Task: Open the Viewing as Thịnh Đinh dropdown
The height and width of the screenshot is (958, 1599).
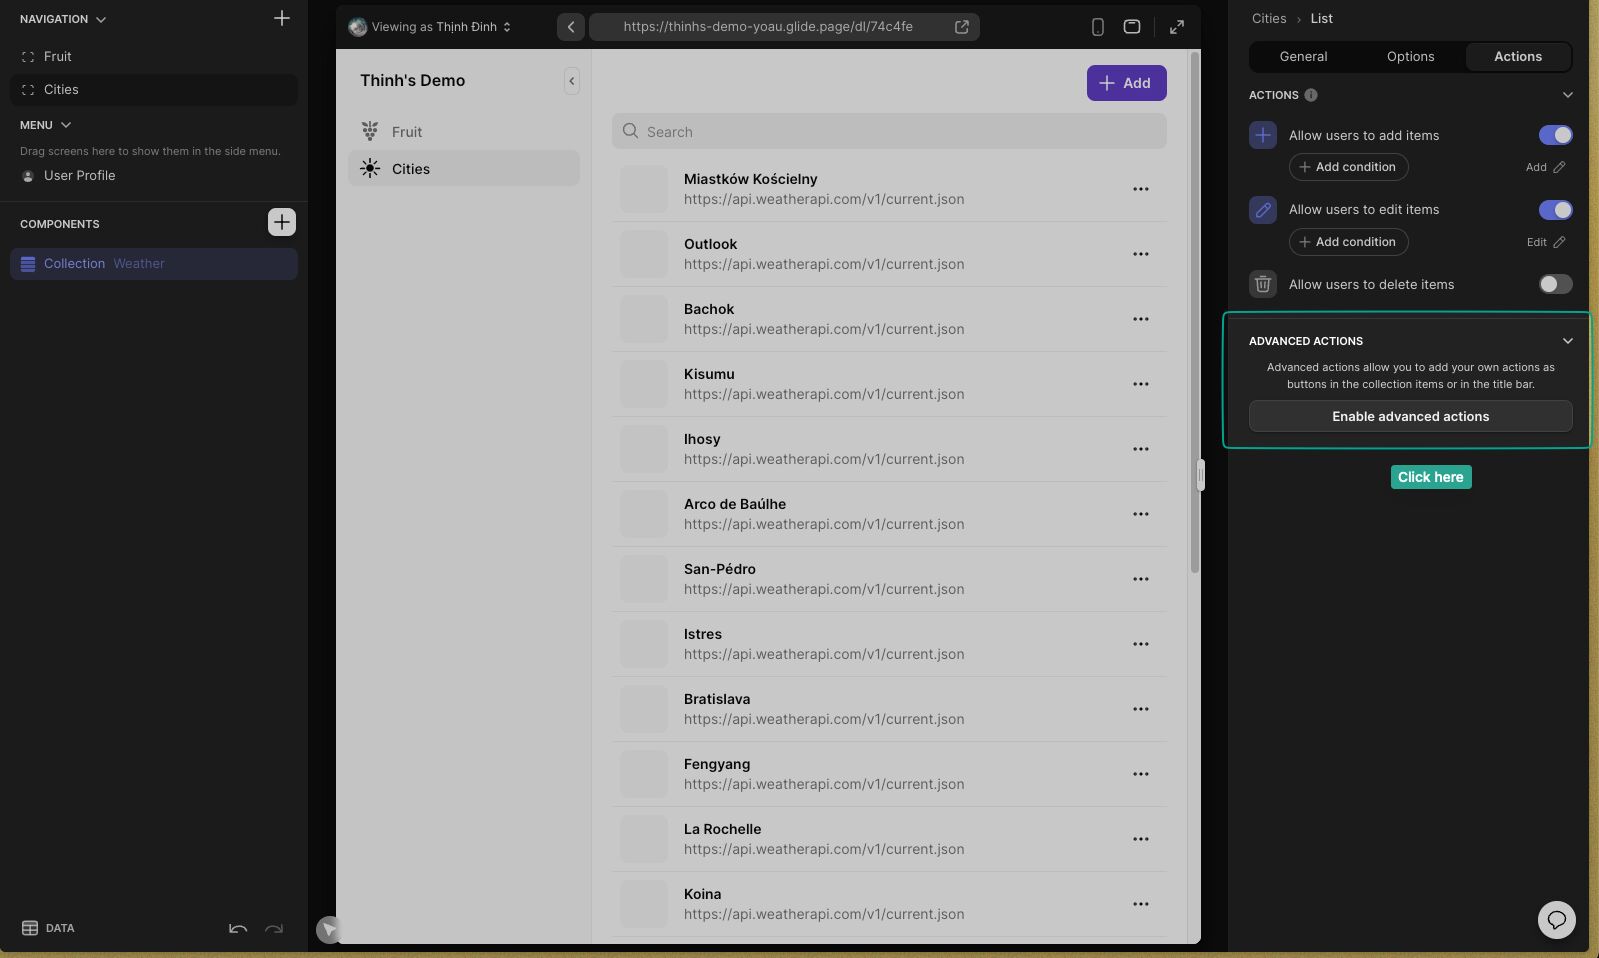Action: 430,27
